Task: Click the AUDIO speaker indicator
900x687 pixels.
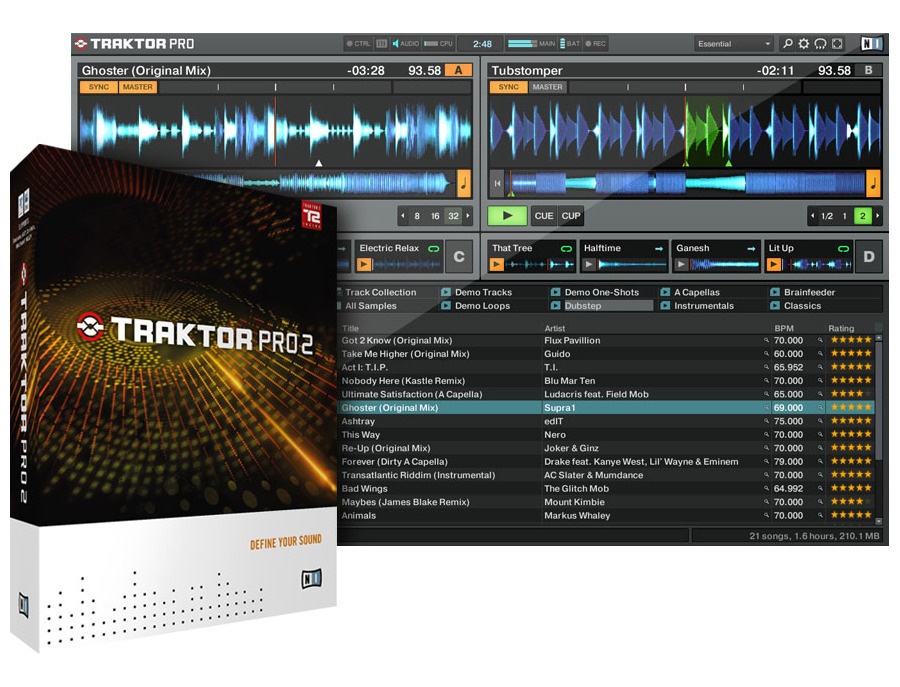Action: tap(406, 44)
